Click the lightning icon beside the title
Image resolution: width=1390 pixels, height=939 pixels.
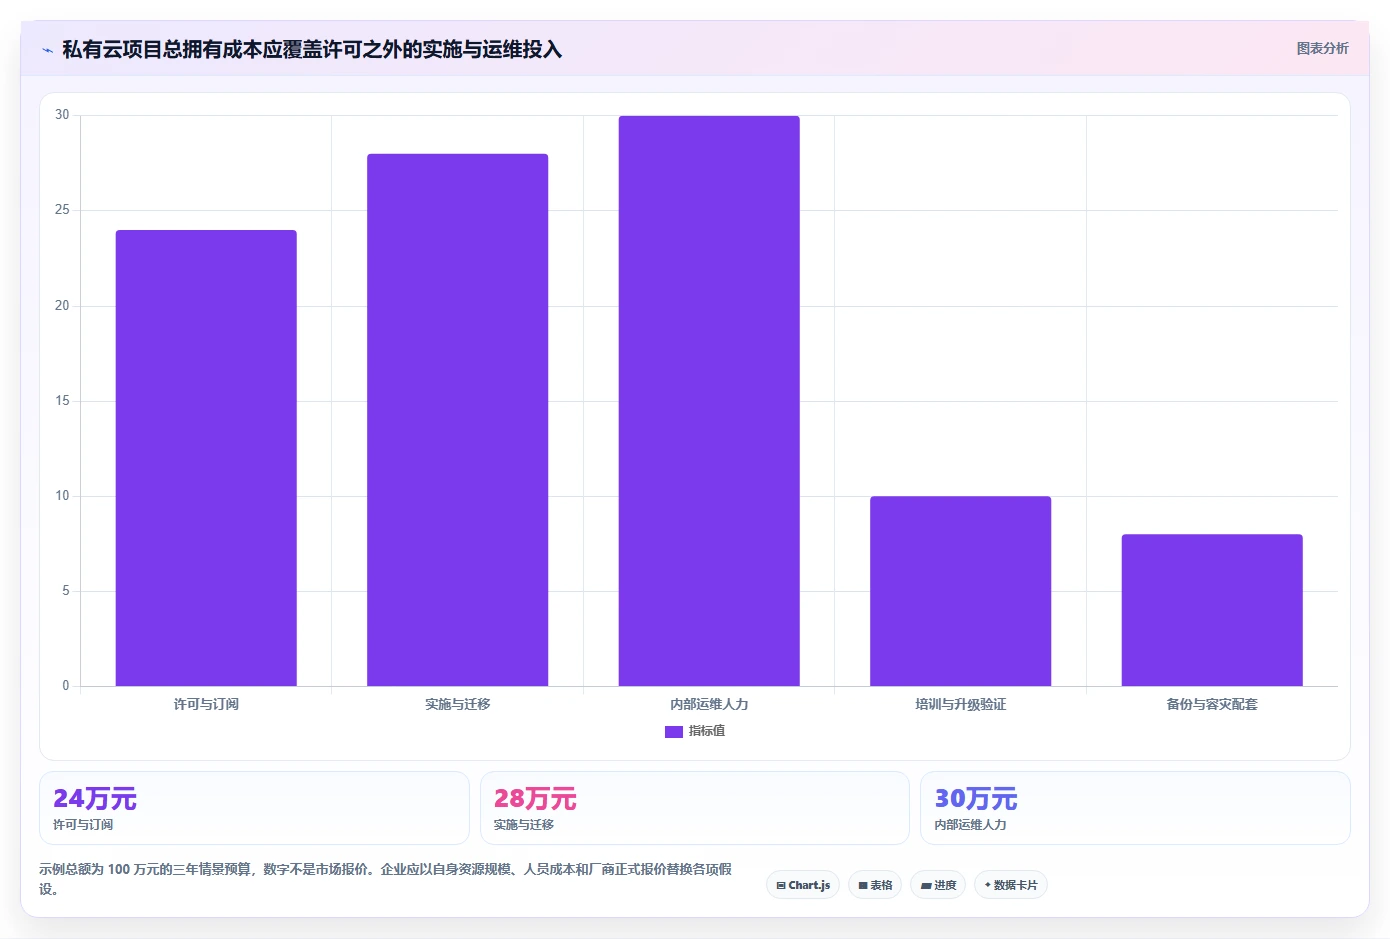point(47,50)
